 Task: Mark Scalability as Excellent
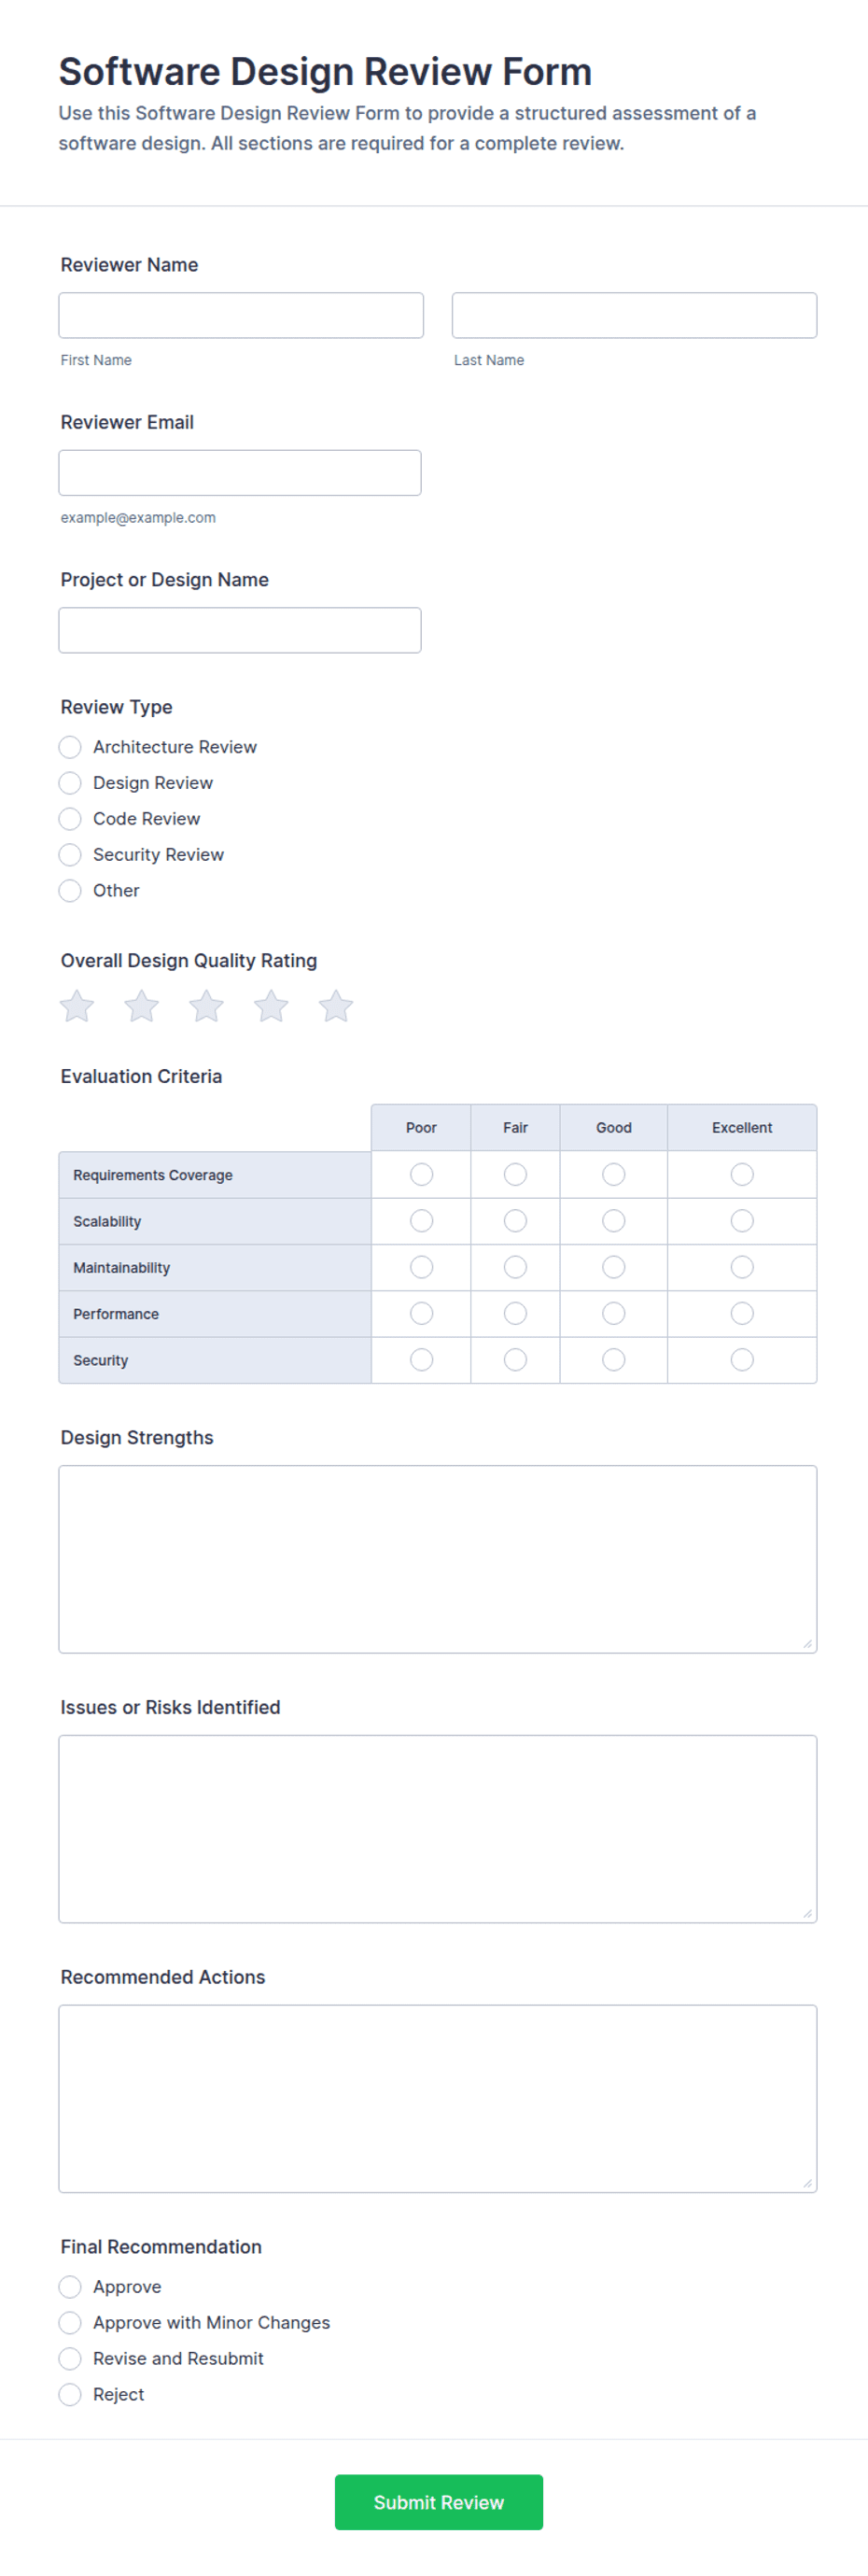(x=742, y=1221)
